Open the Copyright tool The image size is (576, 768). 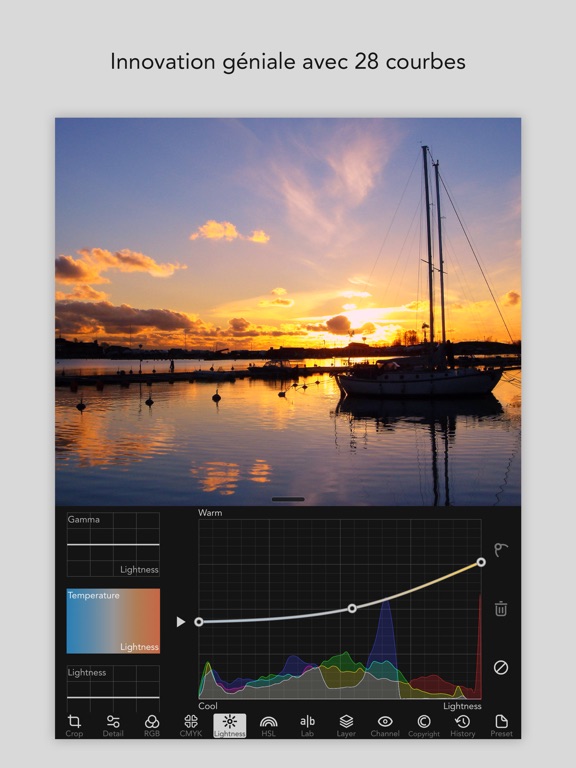click(424, 725)
